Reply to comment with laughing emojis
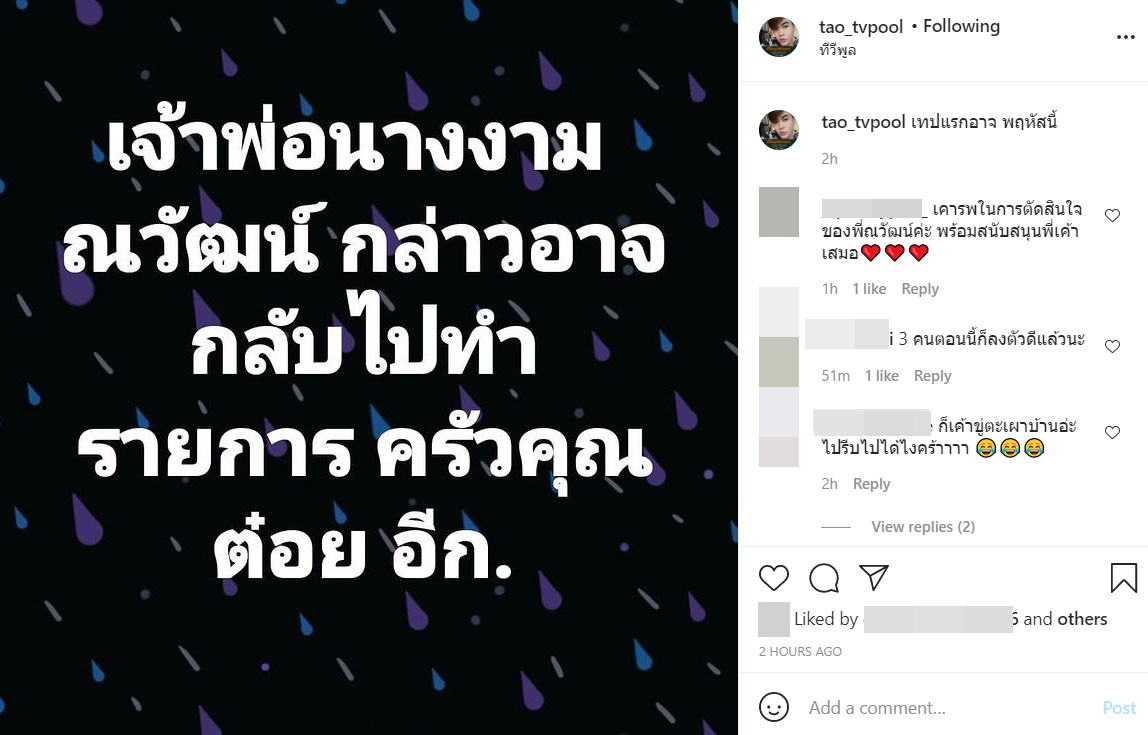The image size is (1148, 735). tap(871, 484)
